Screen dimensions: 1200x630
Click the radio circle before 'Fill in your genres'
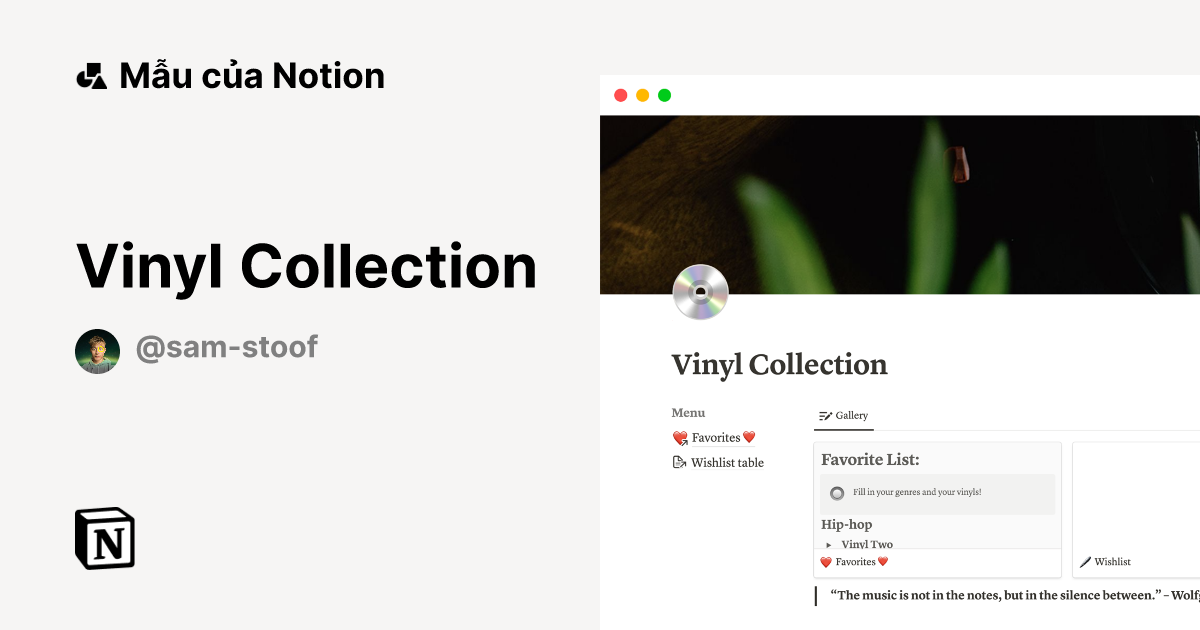pyautogui.click(x=836, y=493)
